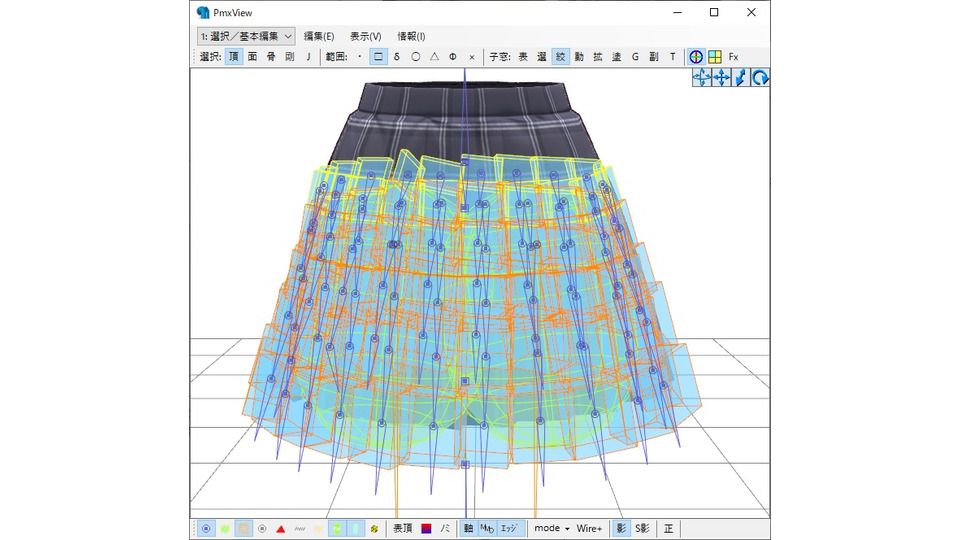The image size is (960, 540).
Task: Open the T sub-window
Action: [x=672, y=57]
